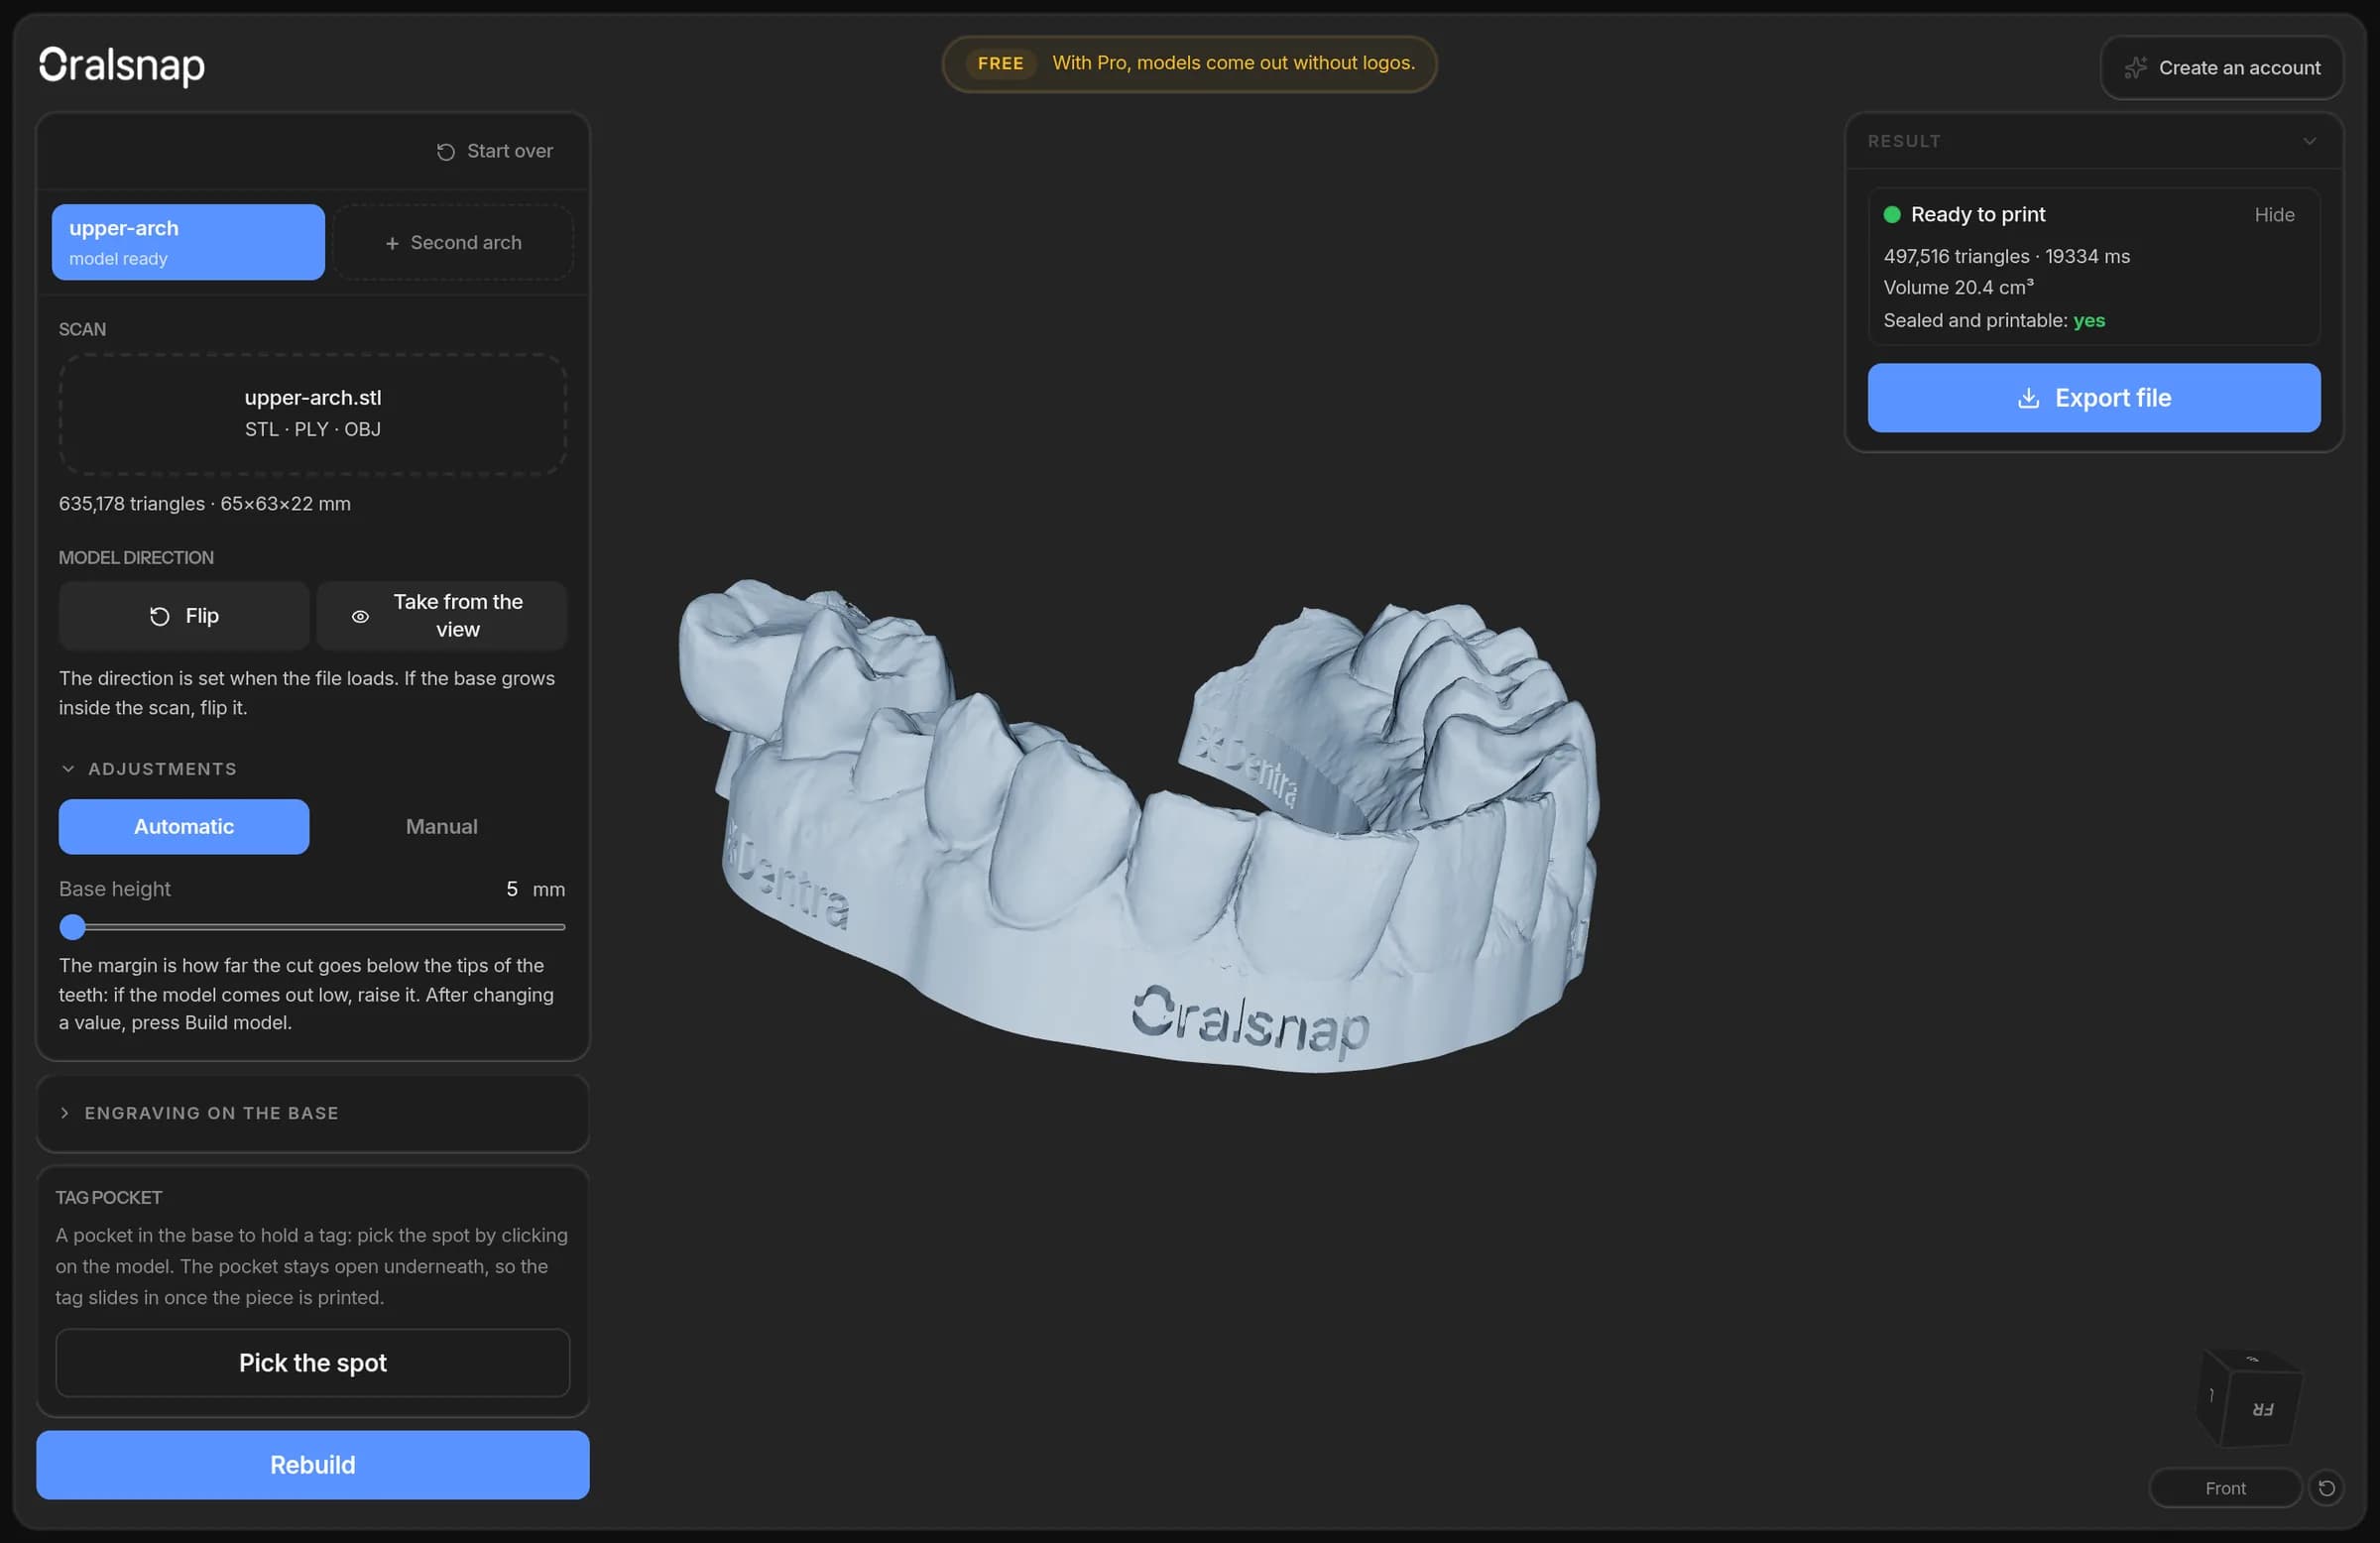Click the upper-arch.stl upload drop zone
Viewport: 2380px width, 1543px height.
[x=313, y=414]
